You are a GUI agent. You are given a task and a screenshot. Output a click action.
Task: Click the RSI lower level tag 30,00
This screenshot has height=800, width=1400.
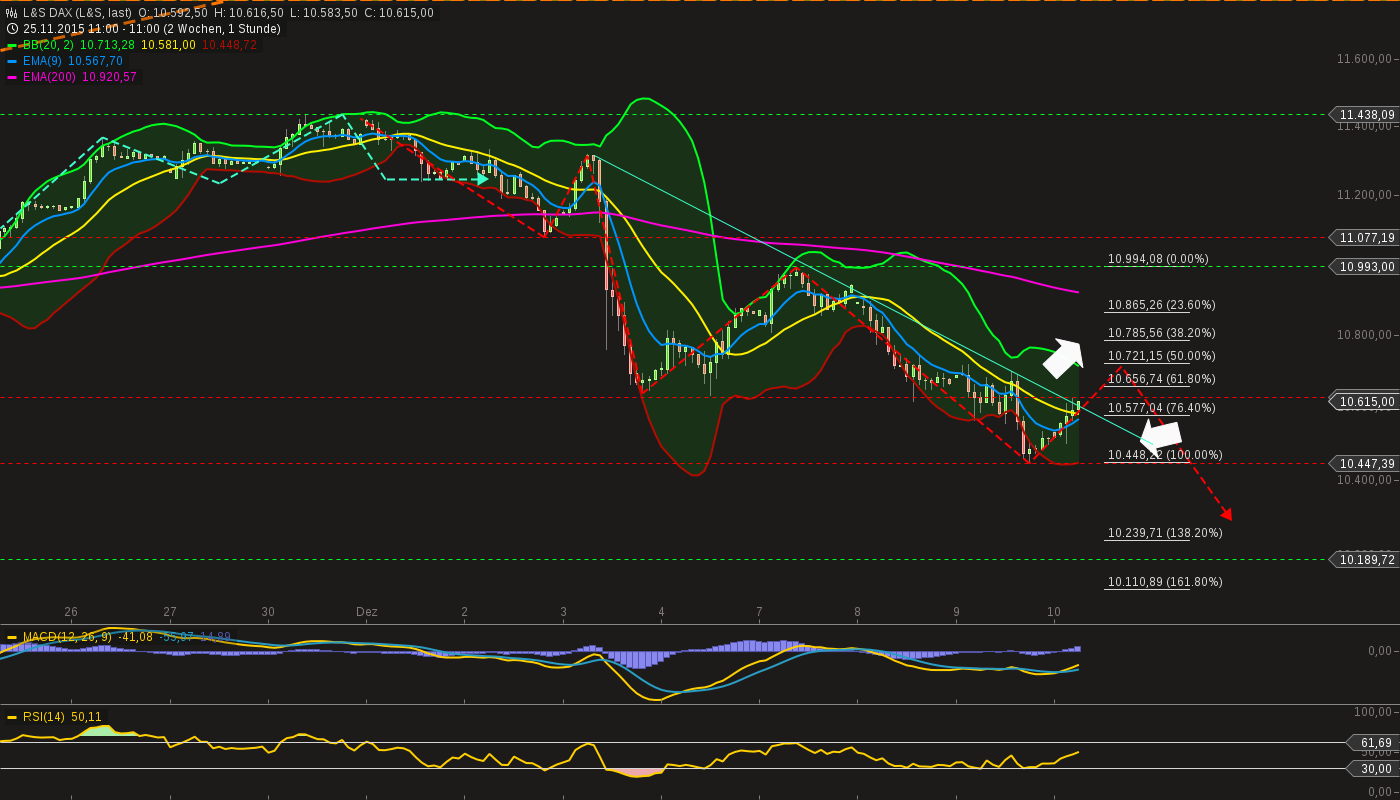point(1373,769)
